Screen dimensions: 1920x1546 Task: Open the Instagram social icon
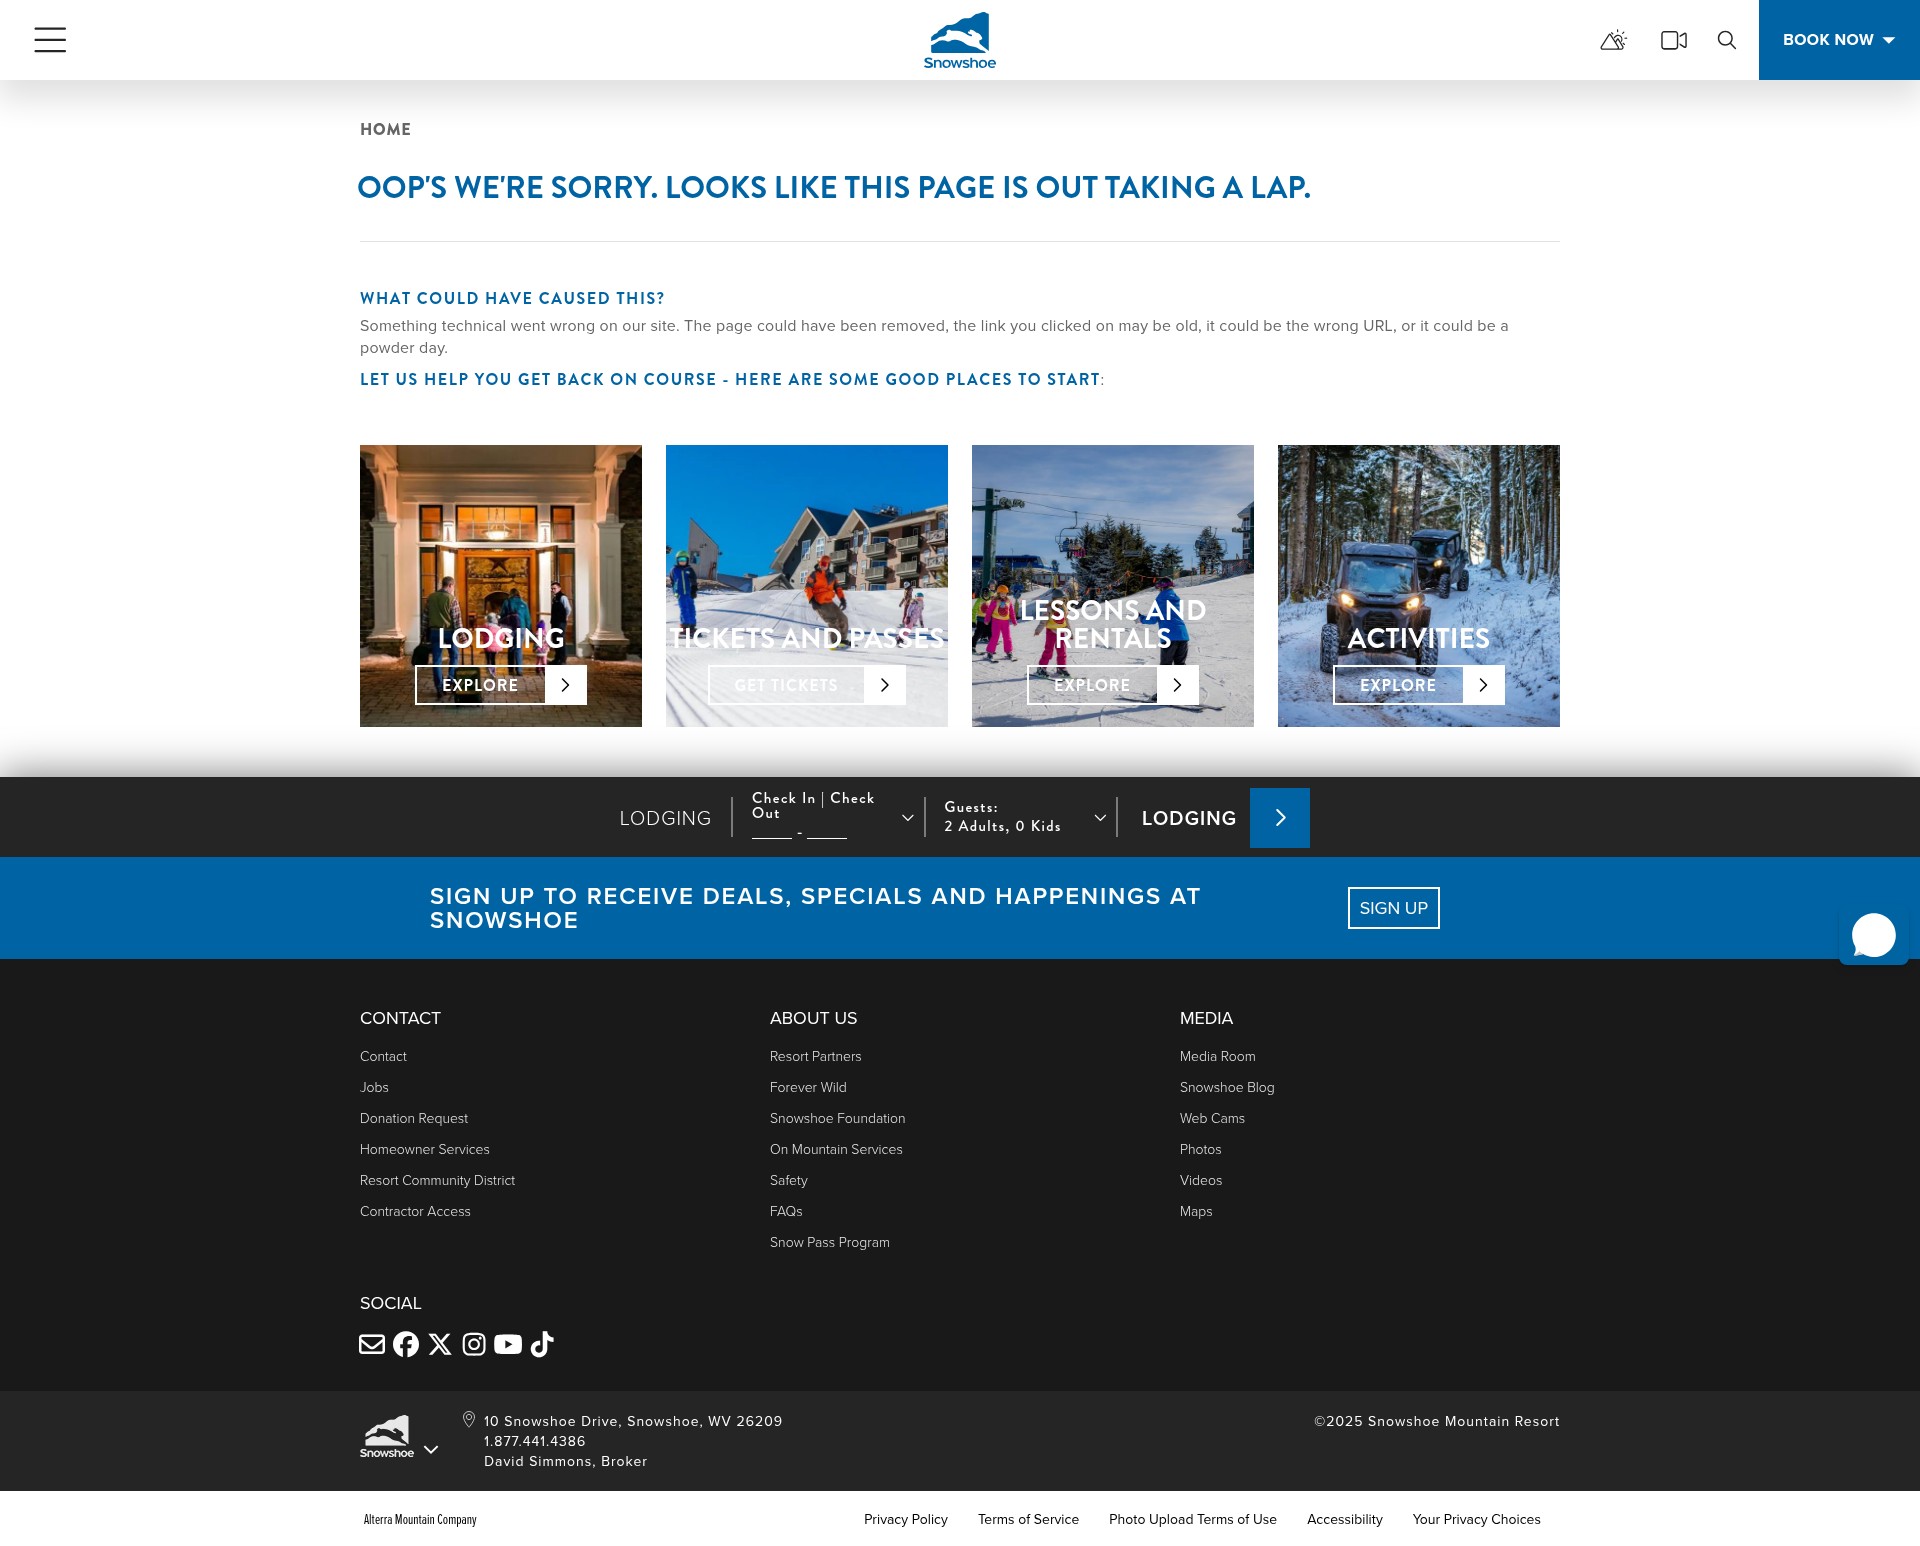pyautogui.click(x=474, y=1344)
